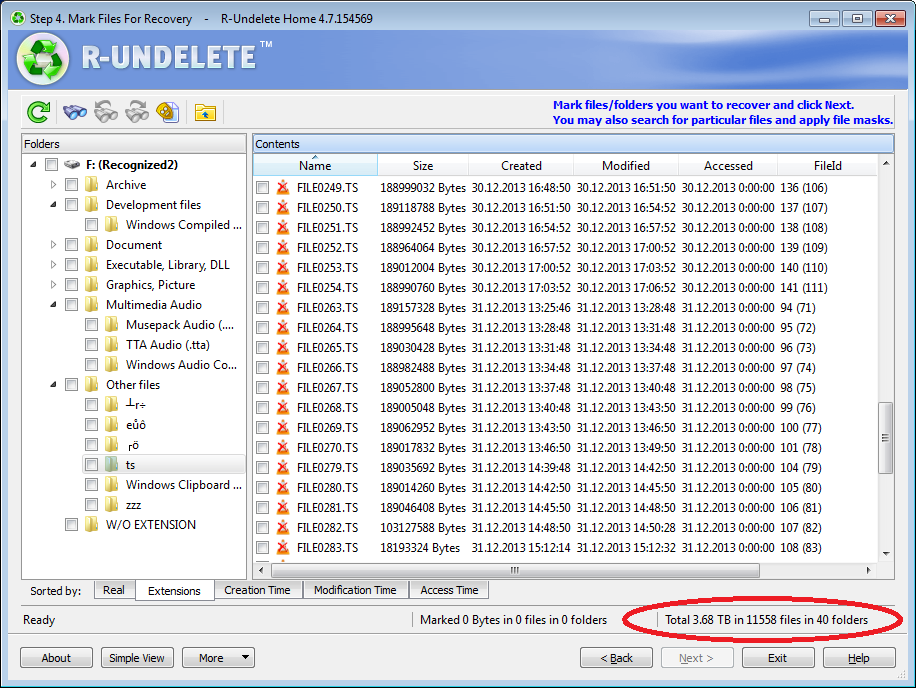This screenshot has width=916, height=688.
Task: Open the File Mask icon
Action: pyautogui.click(x=168, y=112)
